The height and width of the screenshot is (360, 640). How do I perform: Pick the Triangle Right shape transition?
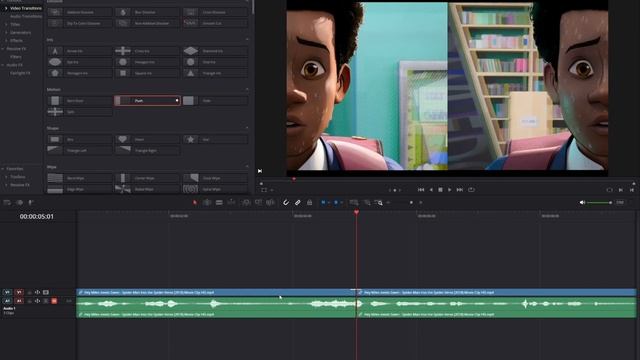pos(147,150)
